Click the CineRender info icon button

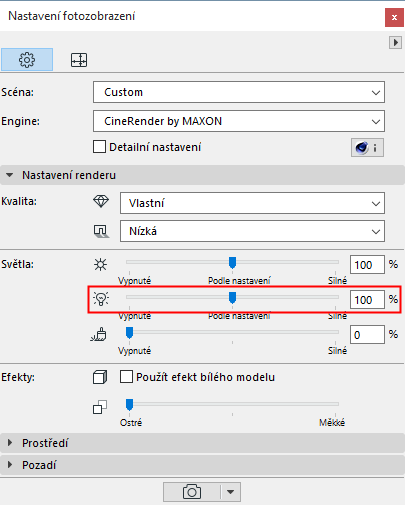pyautogui.click(x=367, y=147)
